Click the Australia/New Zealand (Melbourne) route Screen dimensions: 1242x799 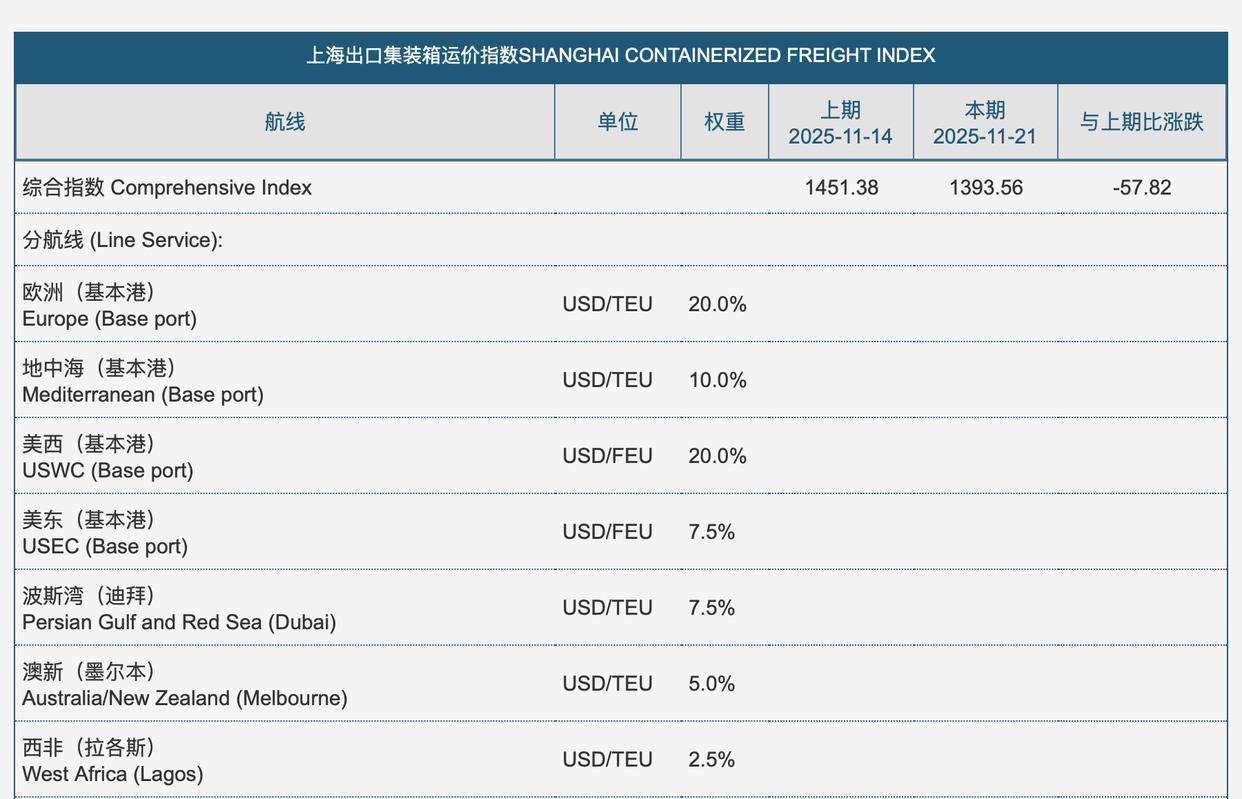(x=185, y=685)
